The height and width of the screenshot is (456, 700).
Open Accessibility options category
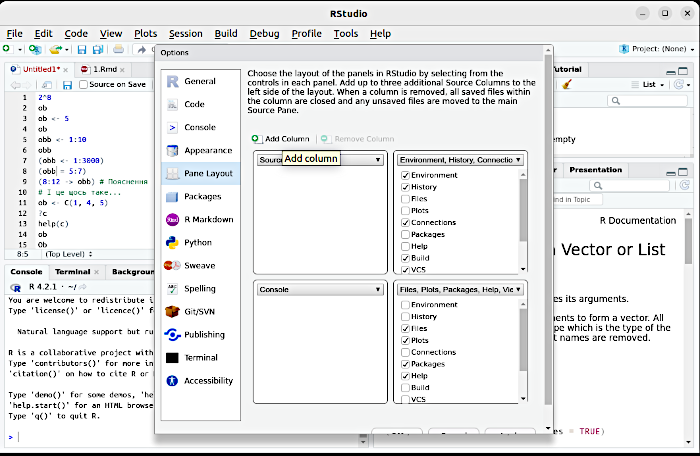pyautogui.click(x=200, y=381)
